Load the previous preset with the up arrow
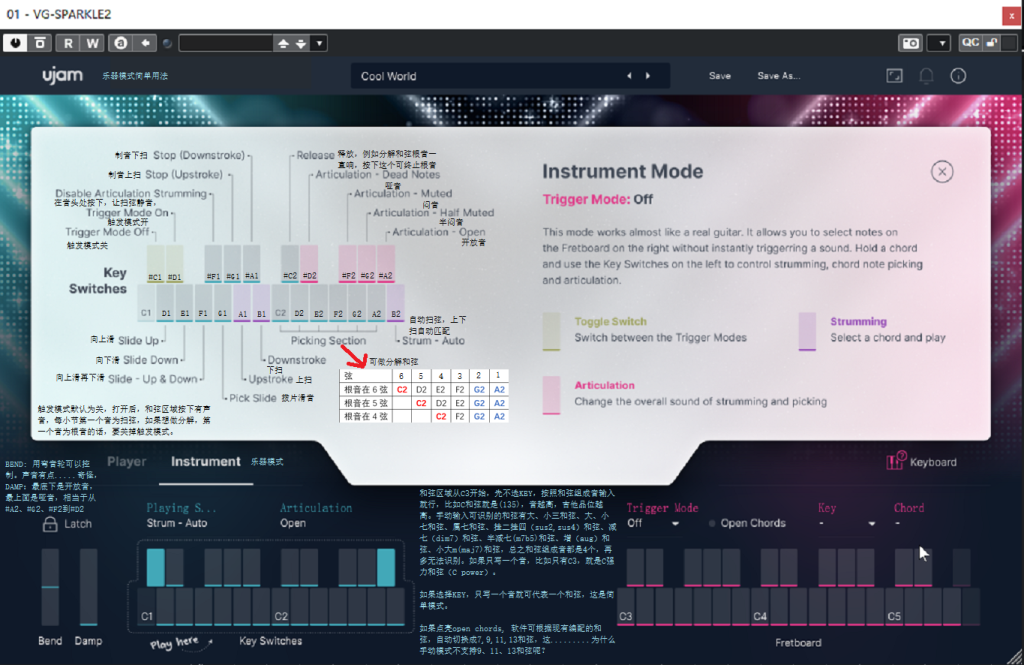The width and height of the screenshot is (1024, 665). click(283, 44)
